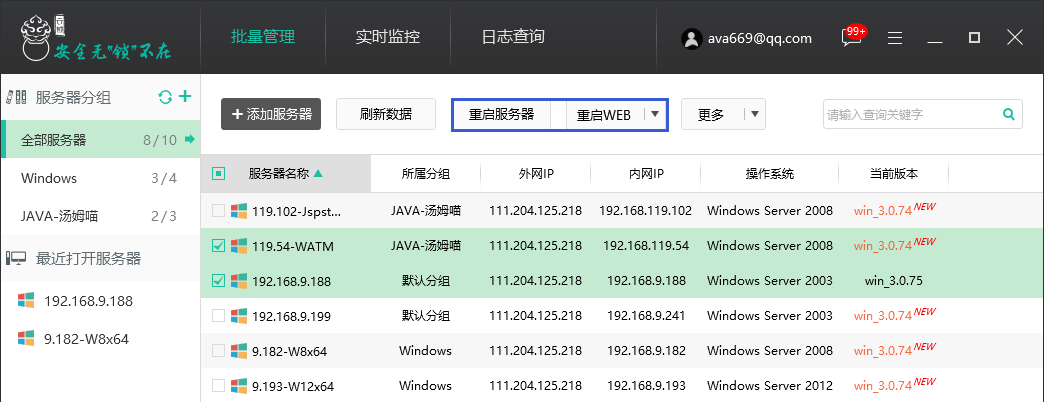Sort by 服务器名称 column header
This screenshot has height=402, width=1044.
285,174
